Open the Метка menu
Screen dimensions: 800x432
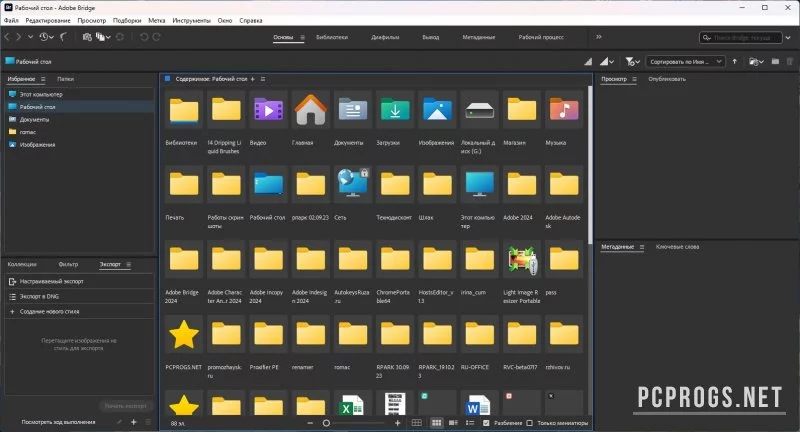click(x=157, y=20)
